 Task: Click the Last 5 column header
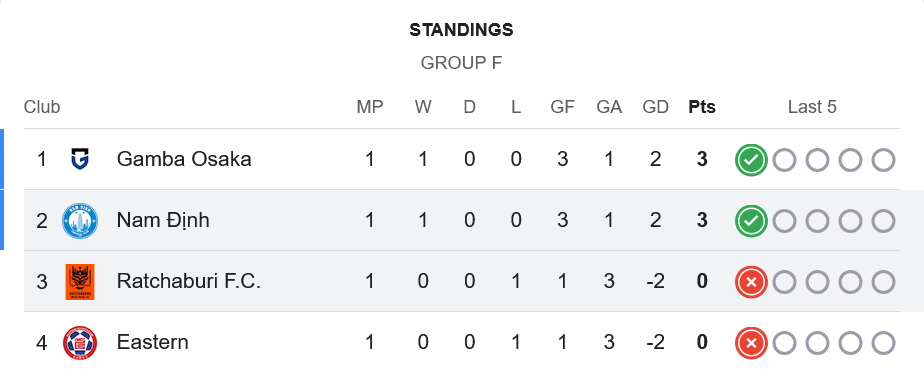[812, 107]
